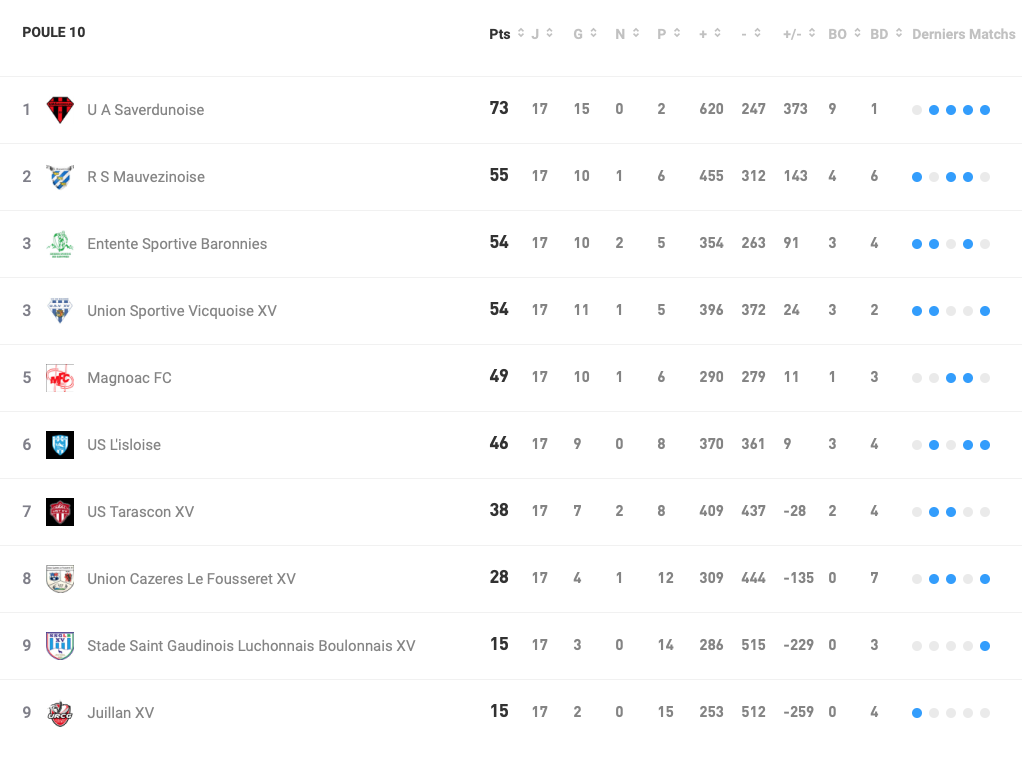Click the R S Mauvezinoise club crest
1031x762 pixels.
pos(60,177)
